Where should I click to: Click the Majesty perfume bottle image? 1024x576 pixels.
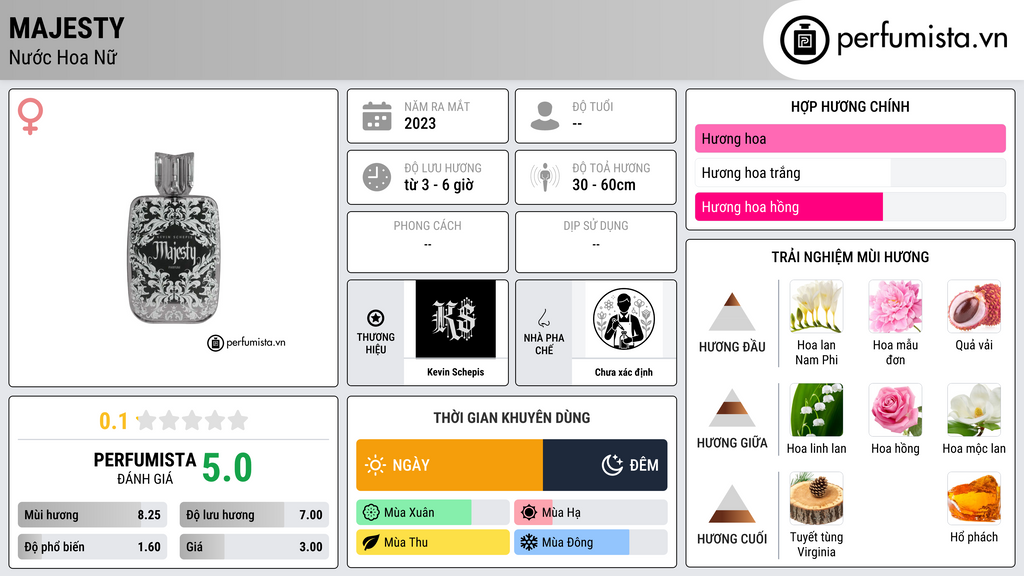(x=174, y=238)
